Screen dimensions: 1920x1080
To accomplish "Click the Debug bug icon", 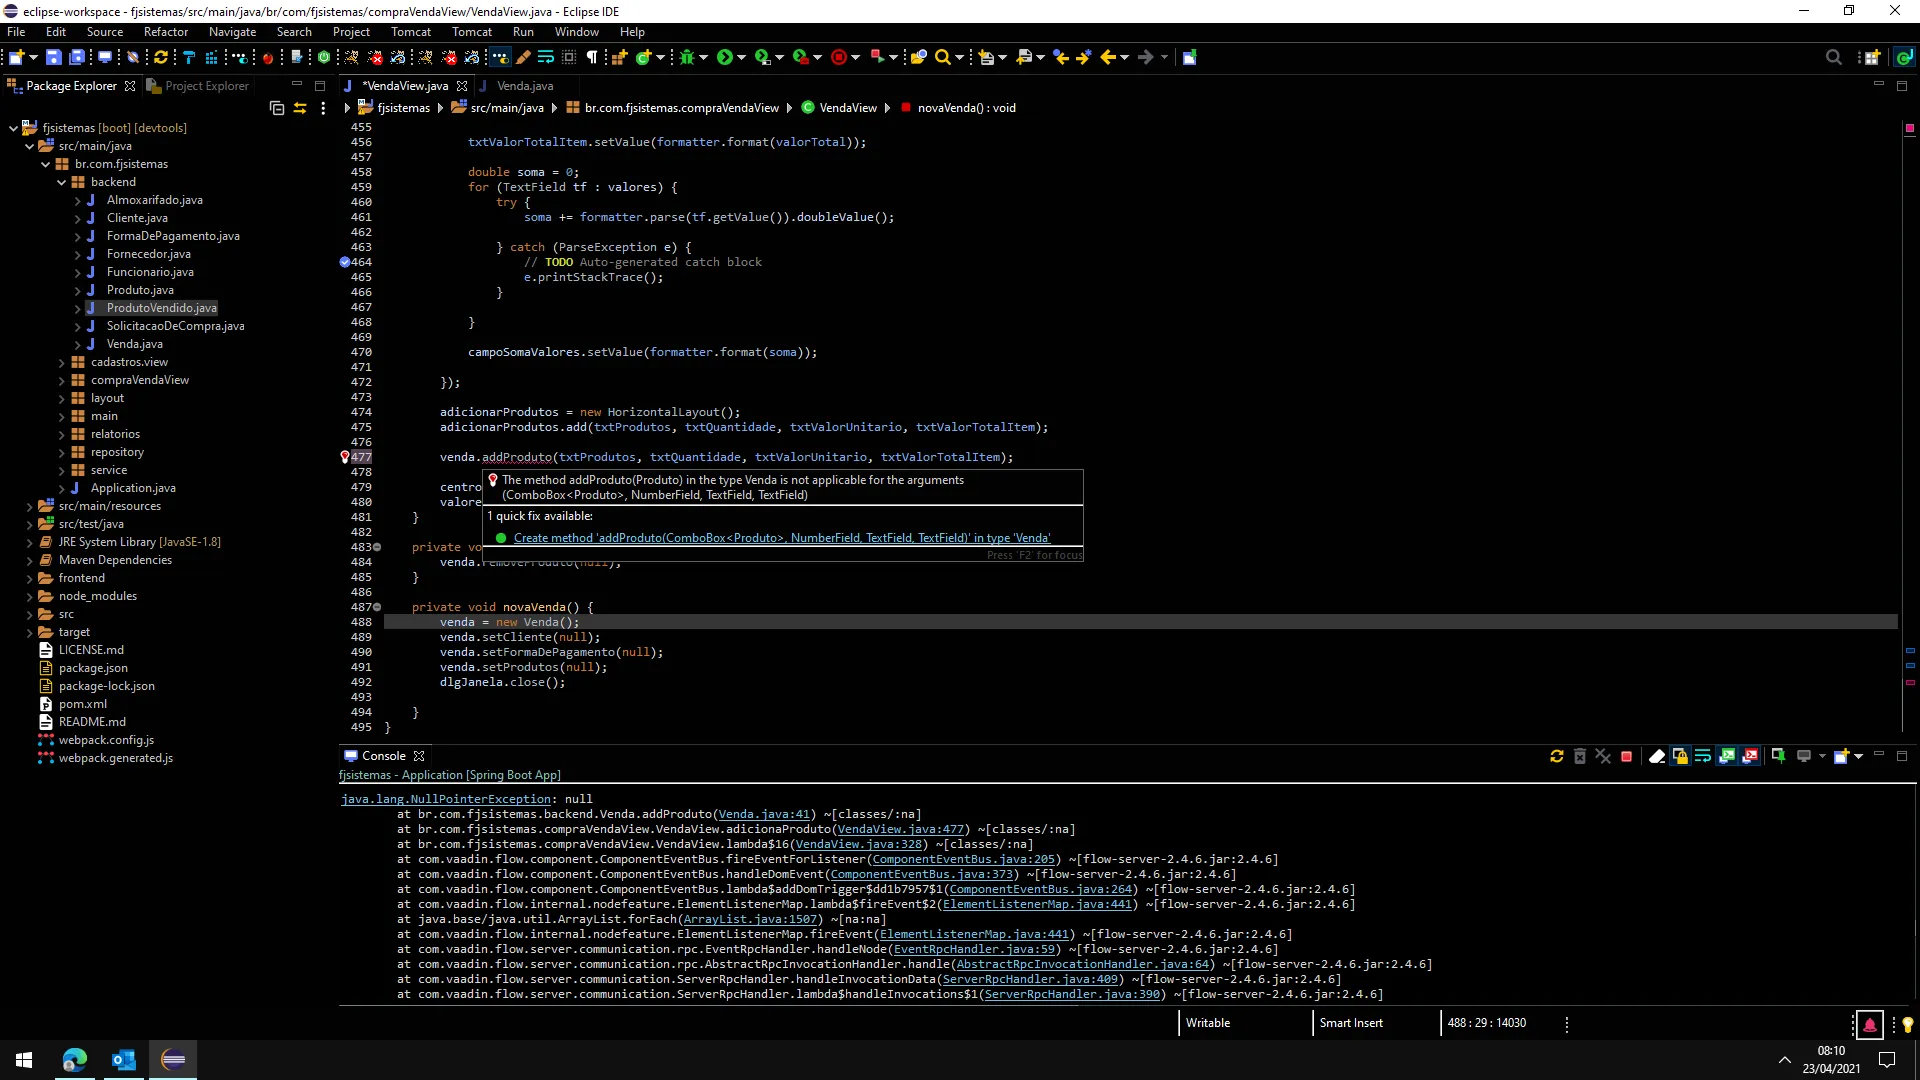I will tap(687, 57).
